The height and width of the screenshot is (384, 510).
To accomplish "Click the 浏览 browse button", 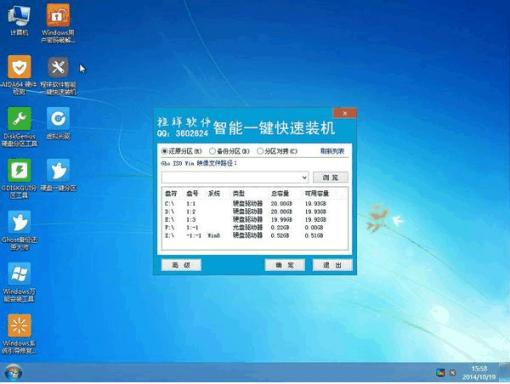I will click(x=330, y=177).
